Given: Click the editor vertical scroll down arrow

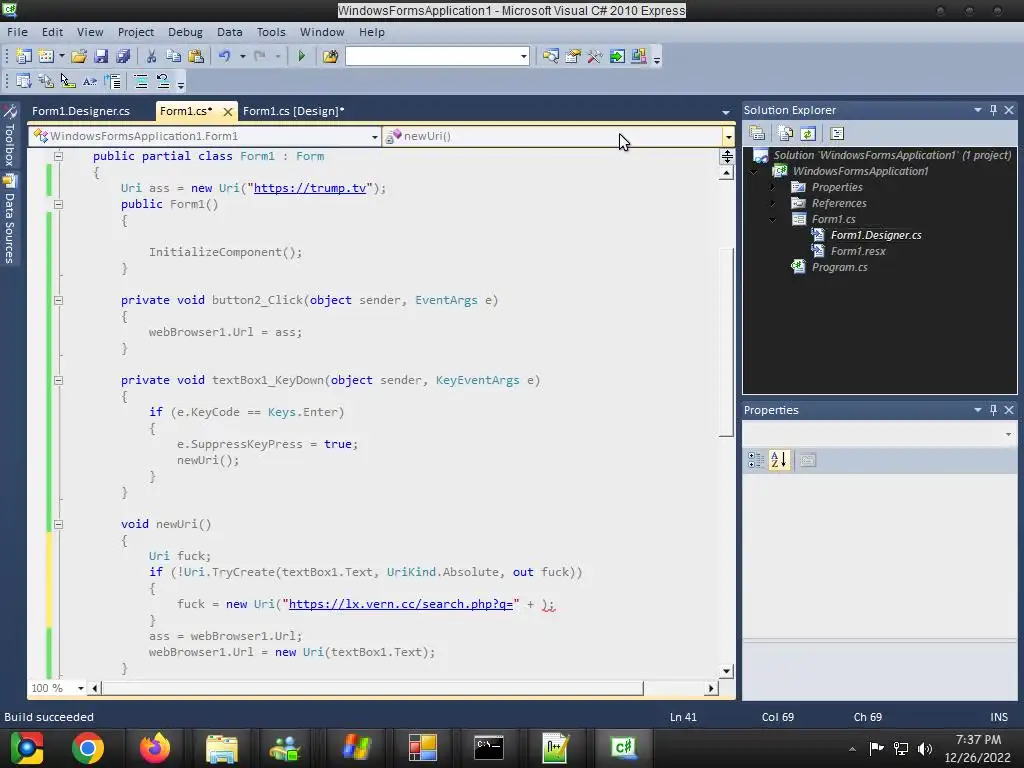Looking at the screenshot, I should click(x=726, y=671).
